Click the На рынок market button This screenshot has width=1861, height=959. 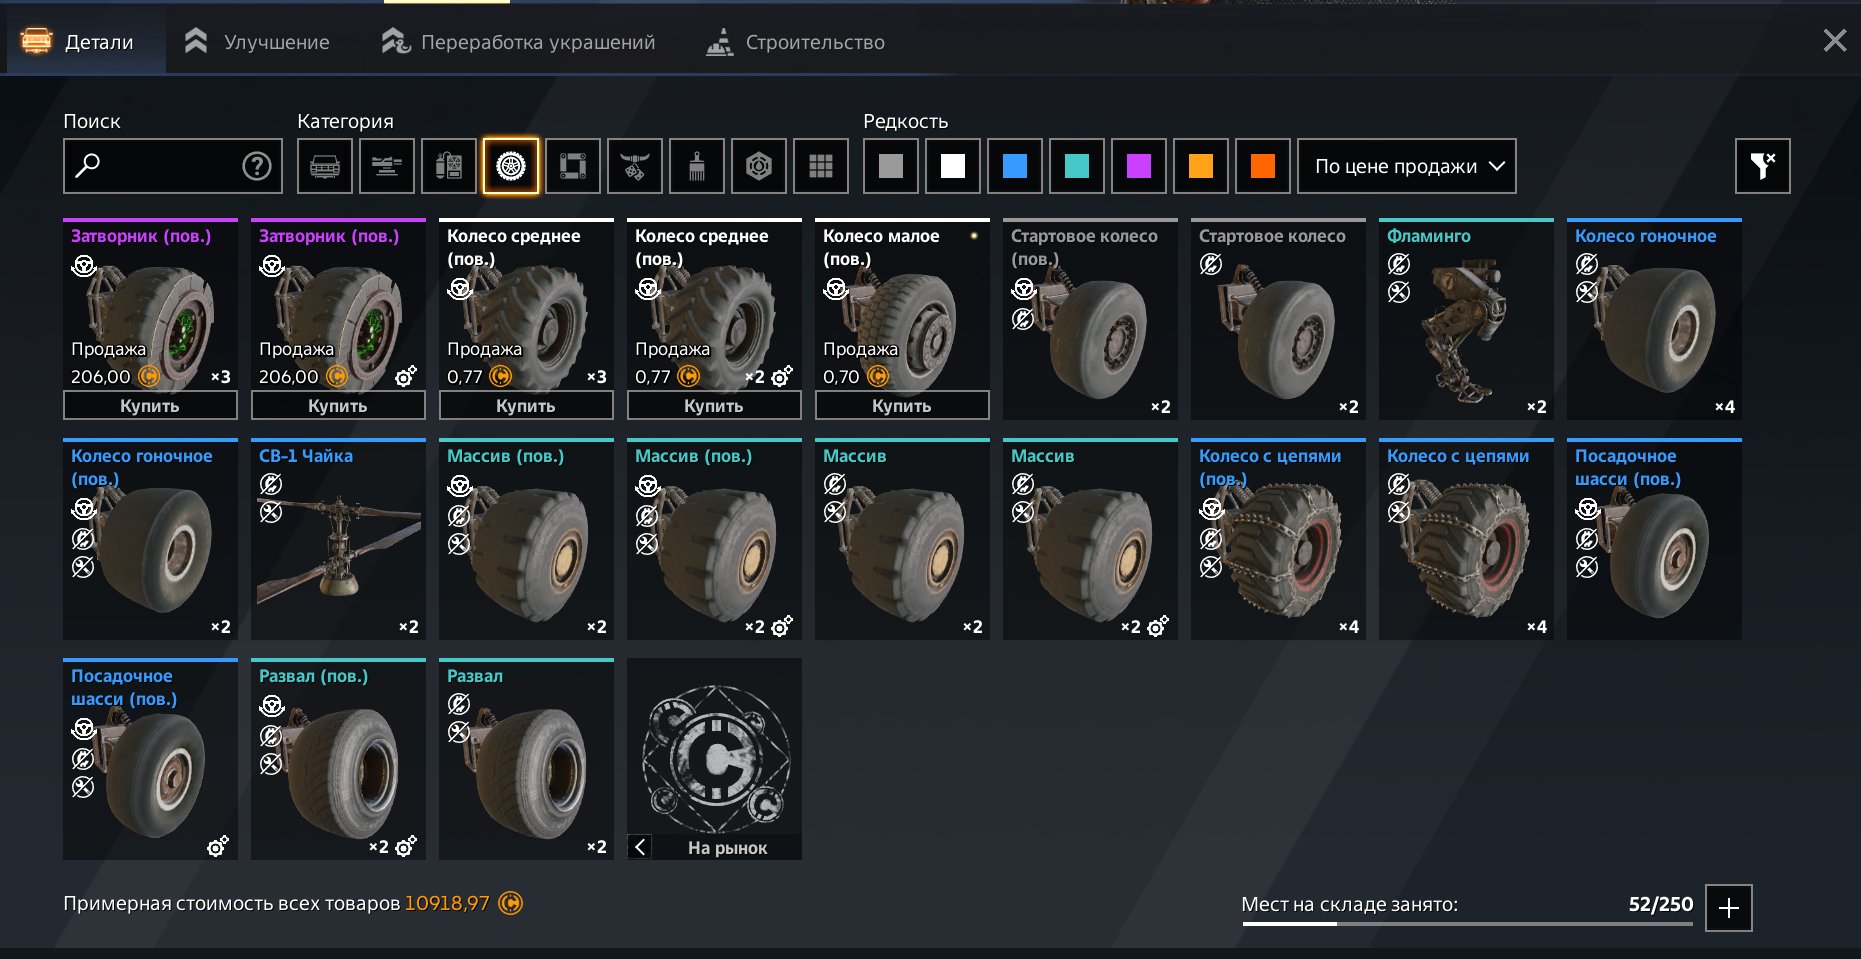(x=727, y=847)
